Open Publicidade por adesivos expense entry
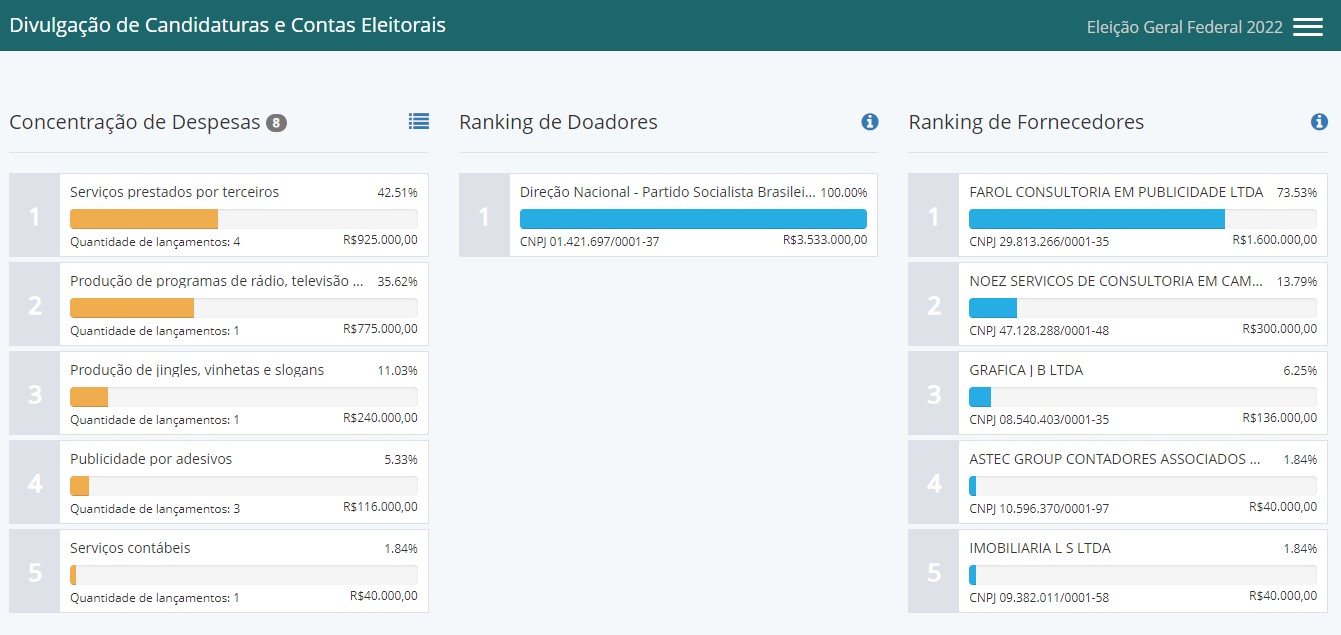The image size is (1341, 635). click(x=151, y=459)
